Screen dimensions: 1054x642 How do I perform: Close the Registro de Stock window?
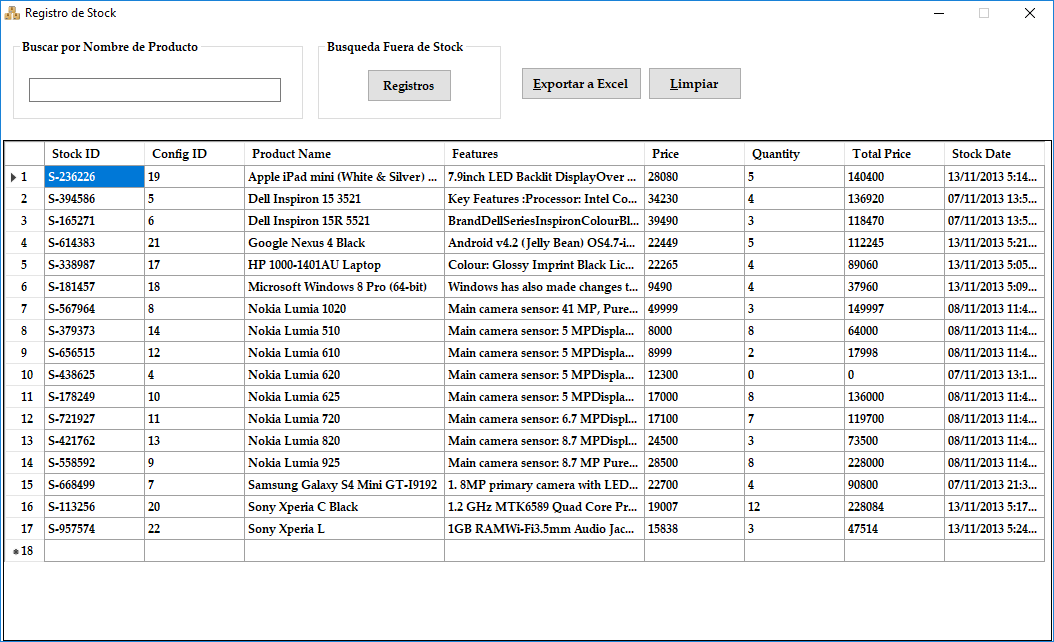pos(1030,13)
